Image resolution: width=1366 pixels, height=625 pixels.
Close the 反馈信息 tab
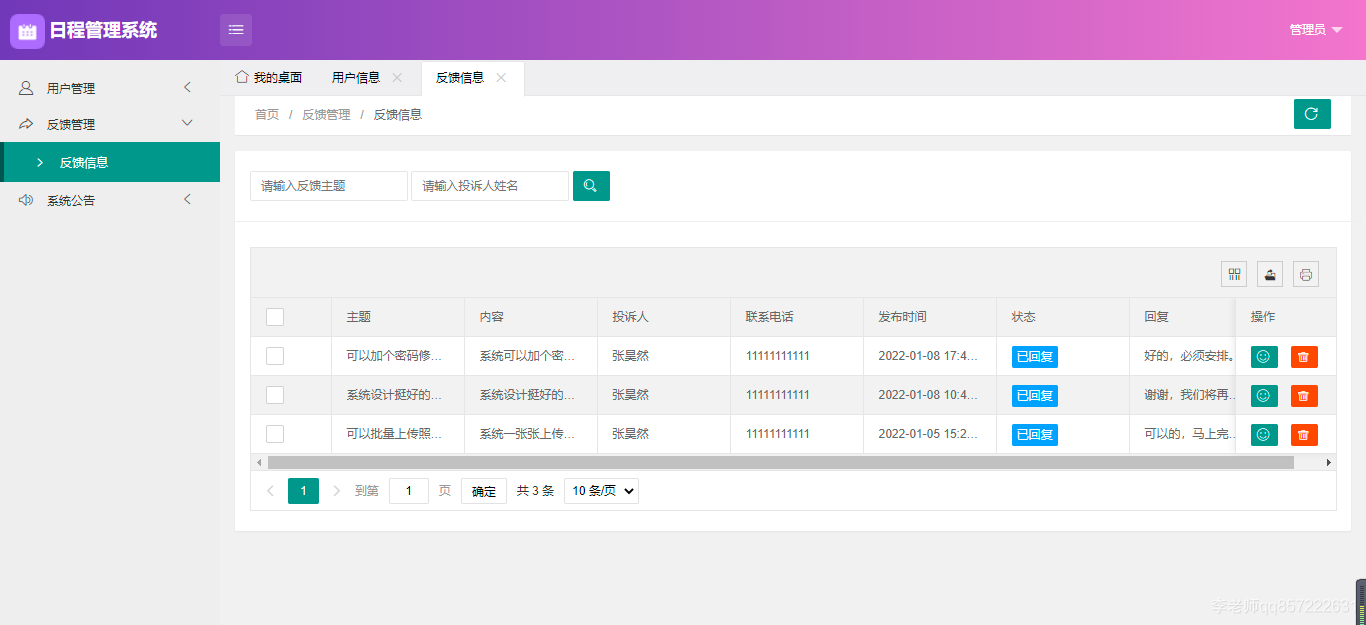tap(501, 78)
